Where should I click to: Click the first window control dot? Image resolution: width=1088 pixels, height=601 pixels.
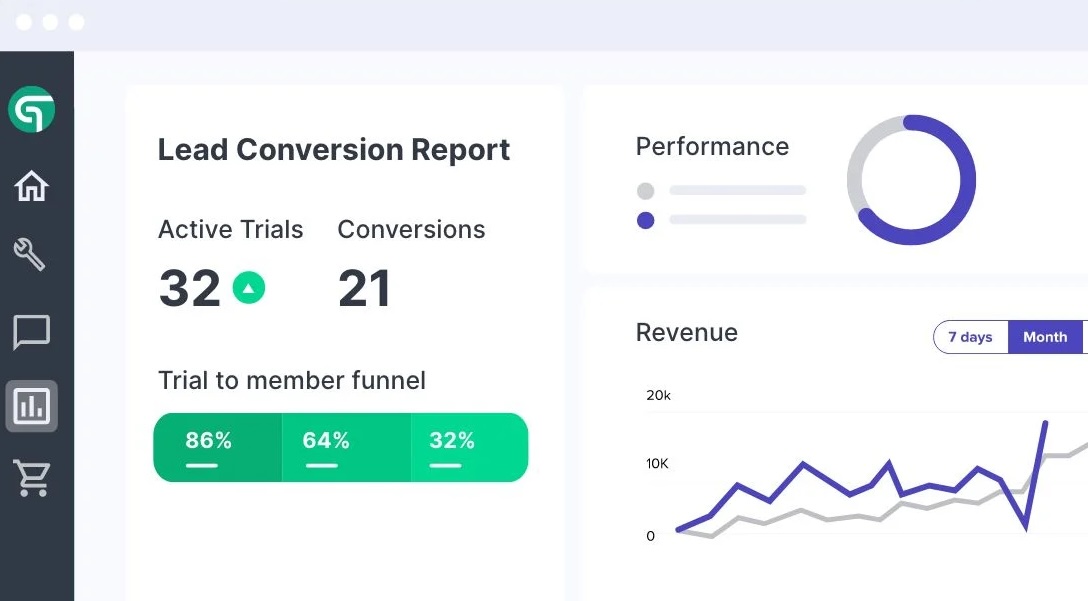click(x=24, y=22)
